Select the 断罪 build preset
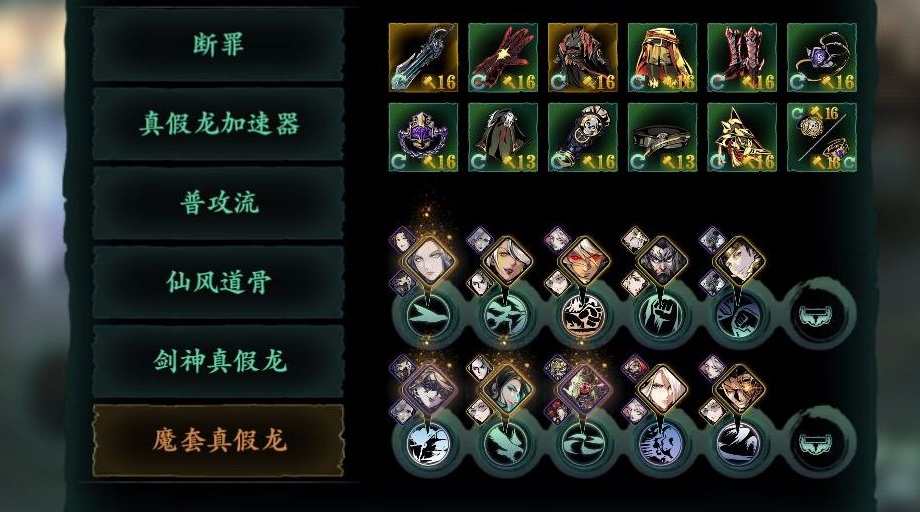 pyautogui.click(x=218, y=45)
